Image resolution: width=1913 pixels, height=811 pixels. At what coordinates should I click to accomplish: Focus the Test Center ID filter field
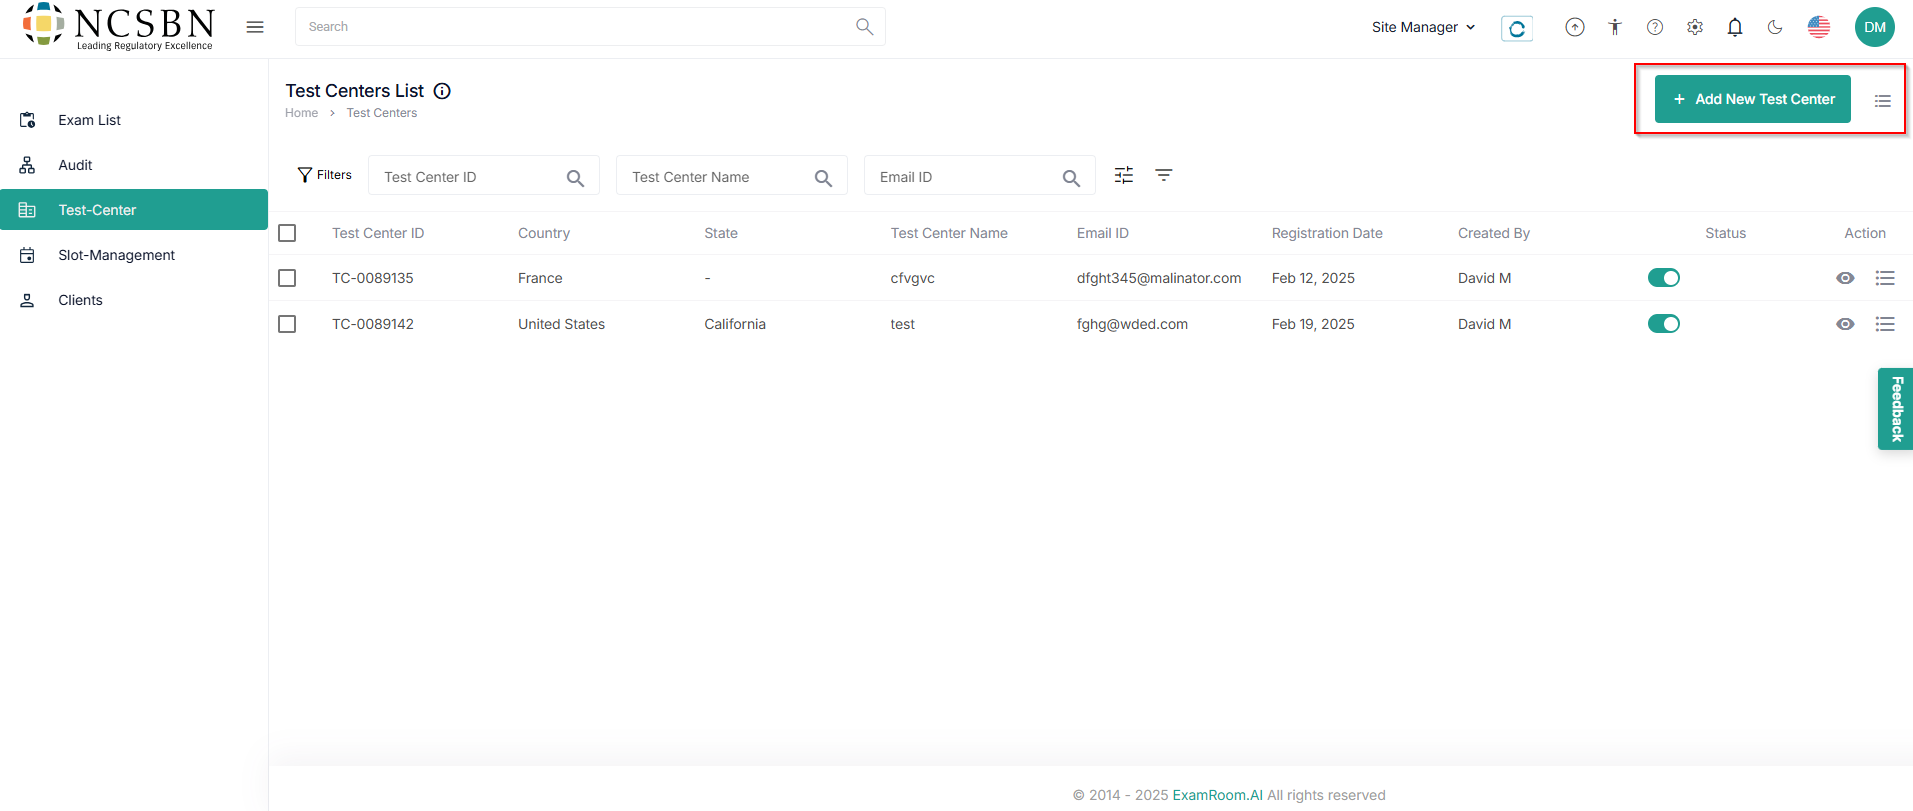(x=484, y=175)
